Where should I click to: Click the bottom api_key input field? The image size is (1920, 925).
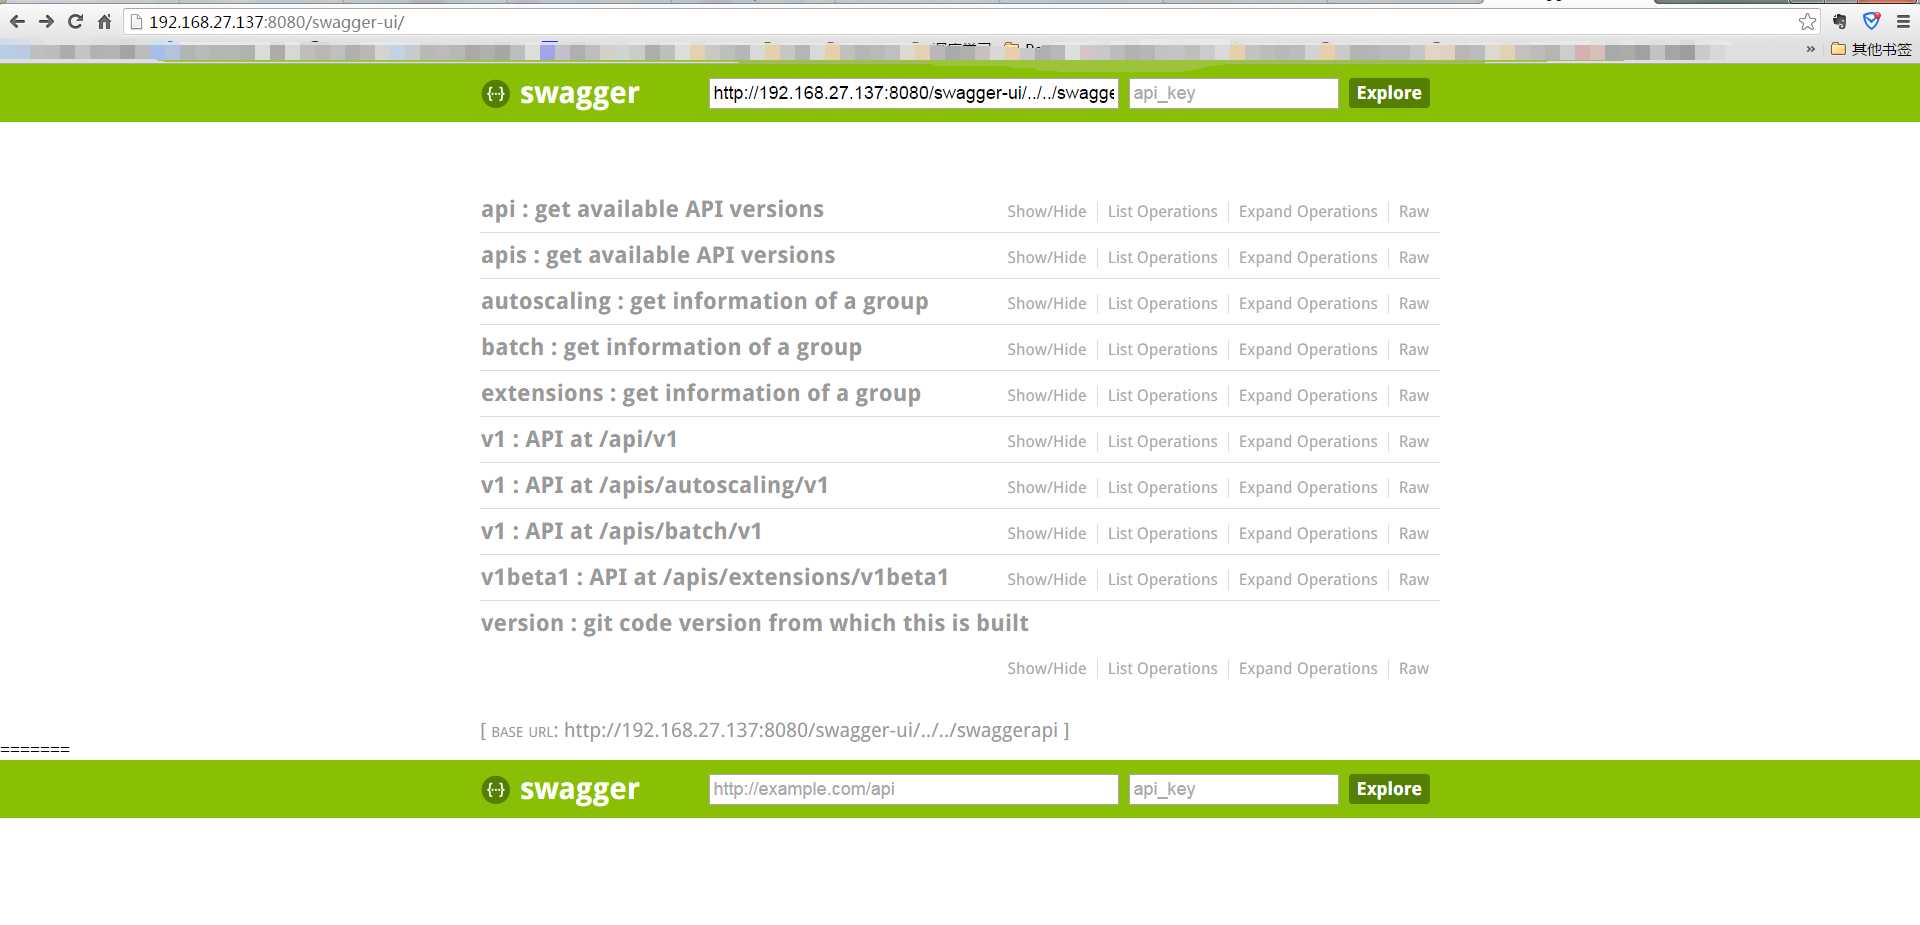pos(1233,789)
